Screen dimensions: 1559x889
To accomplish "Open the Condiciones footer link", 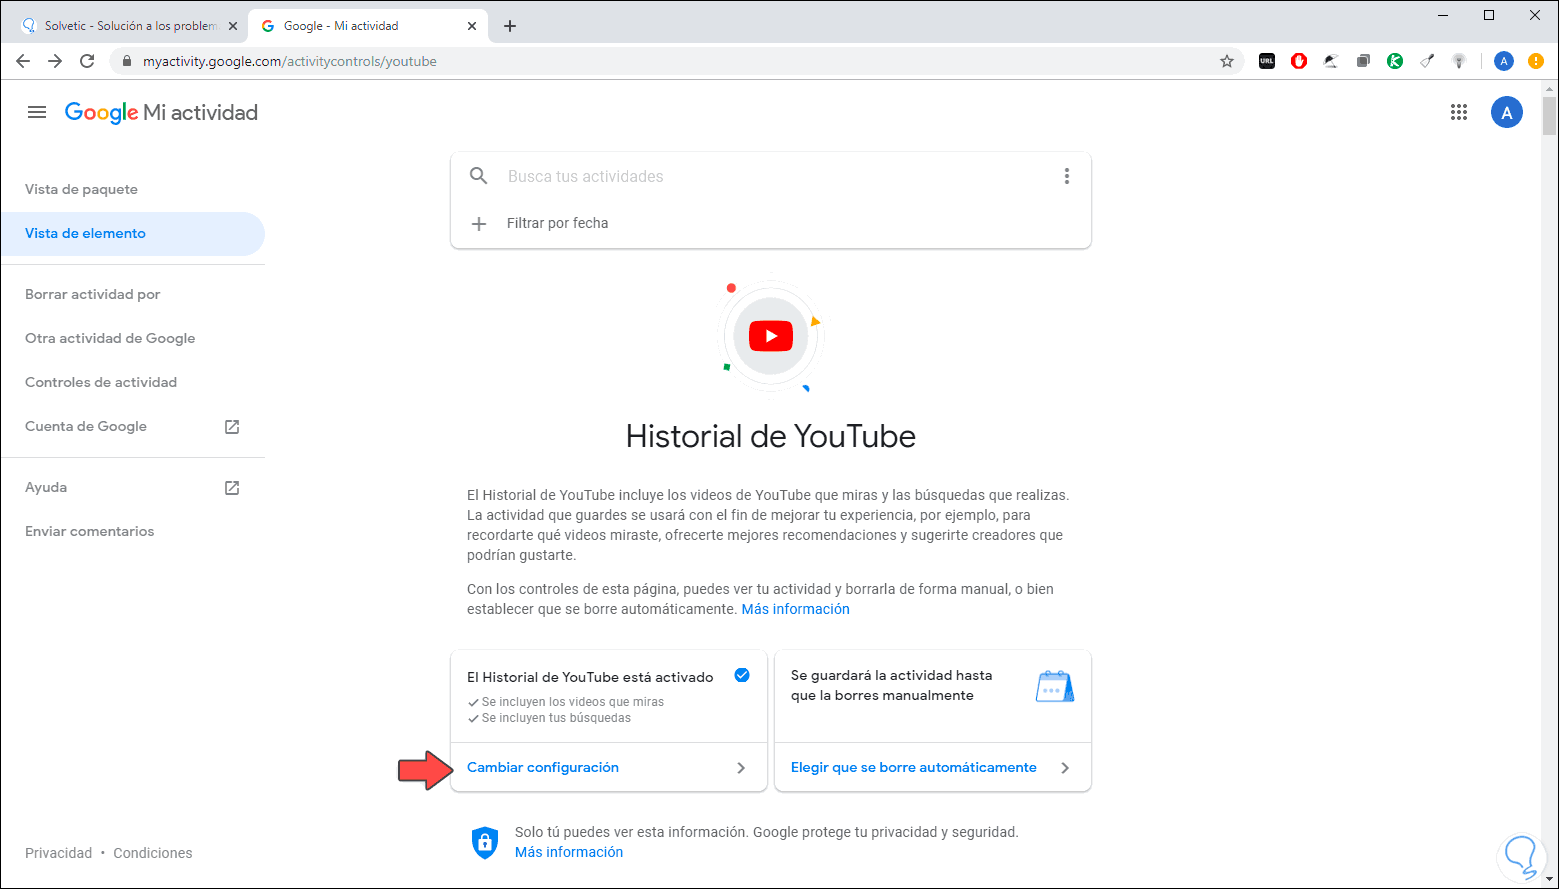I will point(153,853).
